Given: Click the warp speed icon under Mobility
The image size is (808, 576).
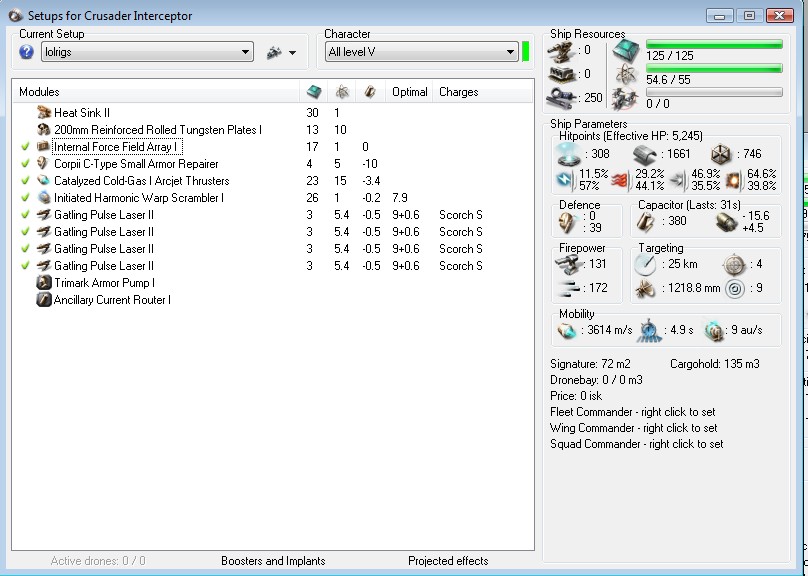Looking at the screenshot, I should (714, 331).
